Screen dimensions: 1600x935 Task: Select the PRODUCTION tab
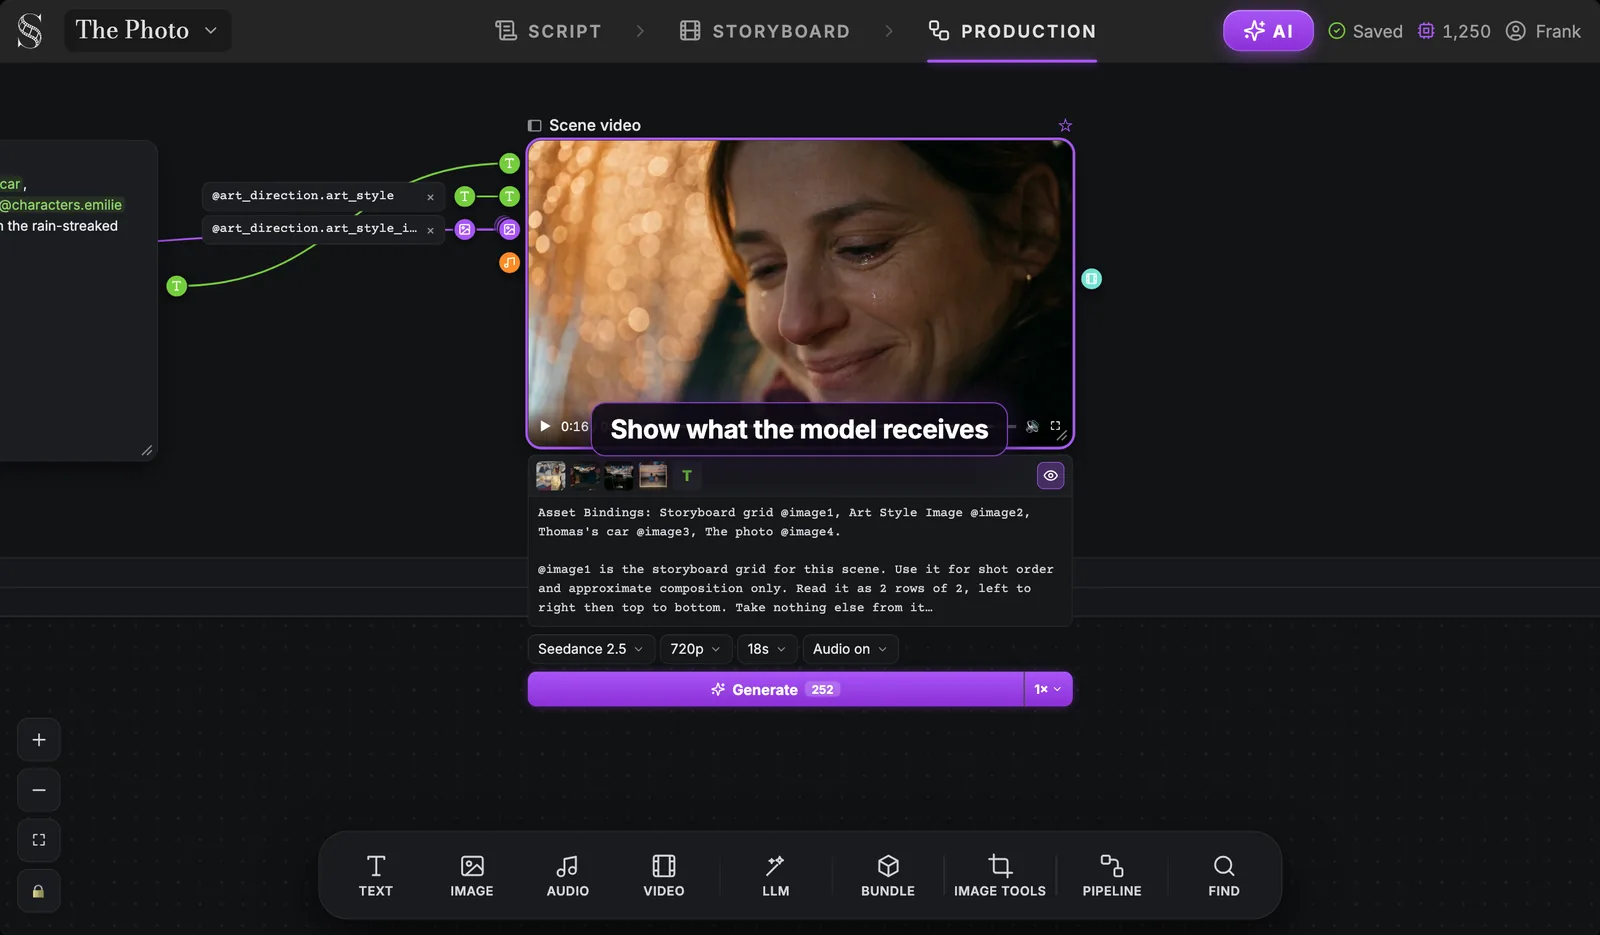pos(1012,31)
